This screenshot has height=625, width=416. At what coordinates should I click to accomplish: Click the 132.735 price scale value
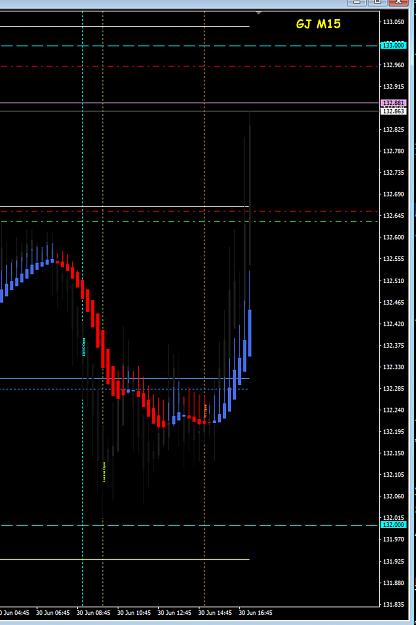pos(393,173)
